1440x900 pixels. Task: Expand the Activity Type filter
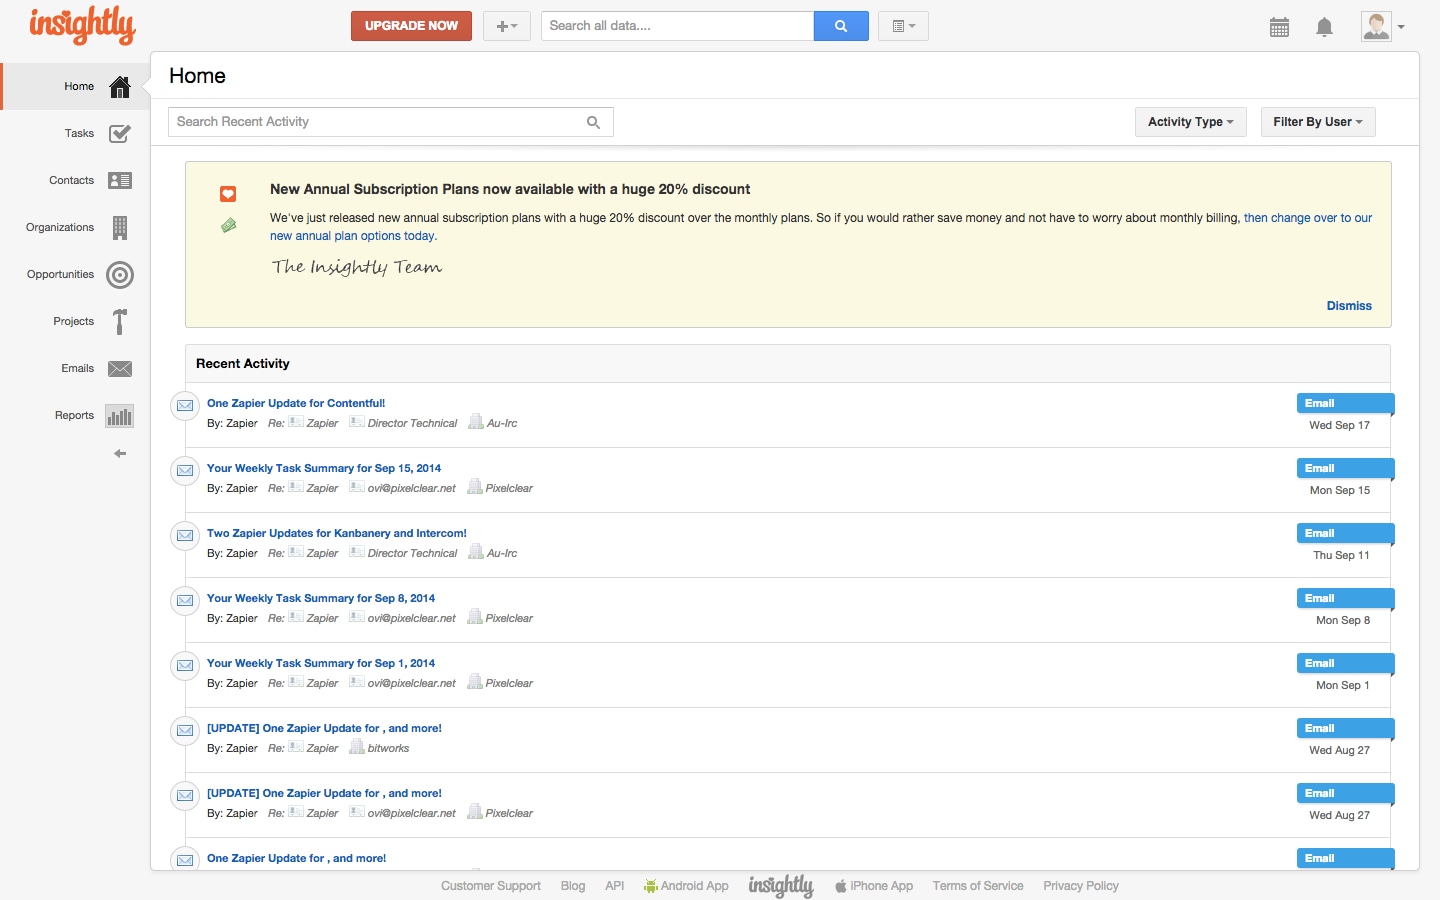point(1191,122)
